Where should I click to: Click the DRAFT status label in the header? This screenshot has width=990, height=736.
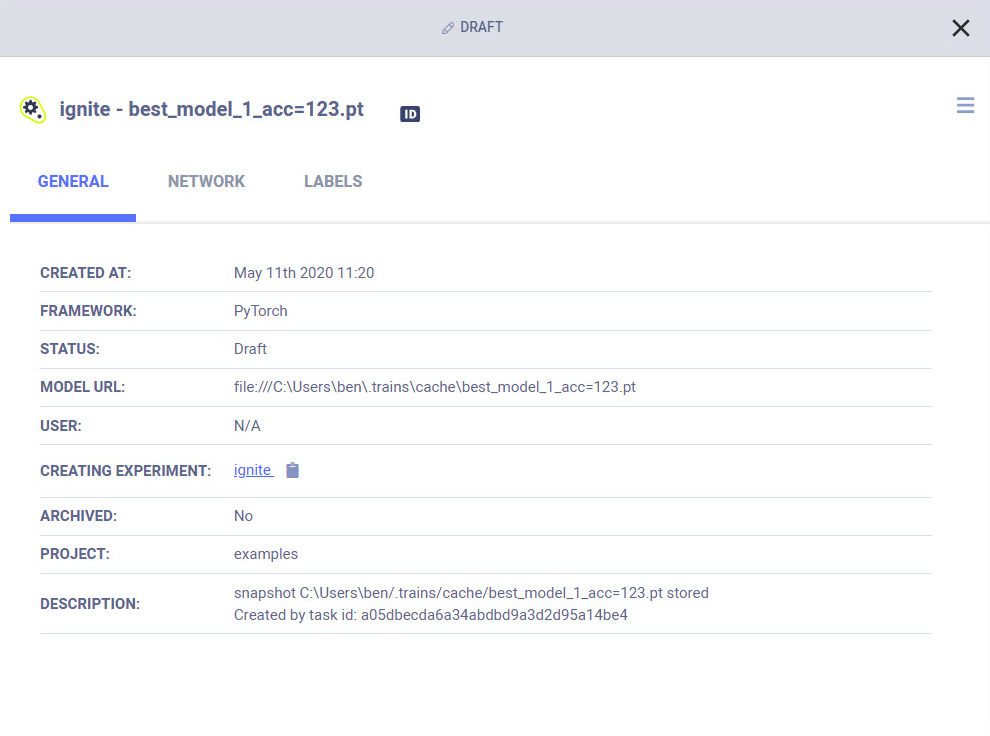(x=481, y=27)
